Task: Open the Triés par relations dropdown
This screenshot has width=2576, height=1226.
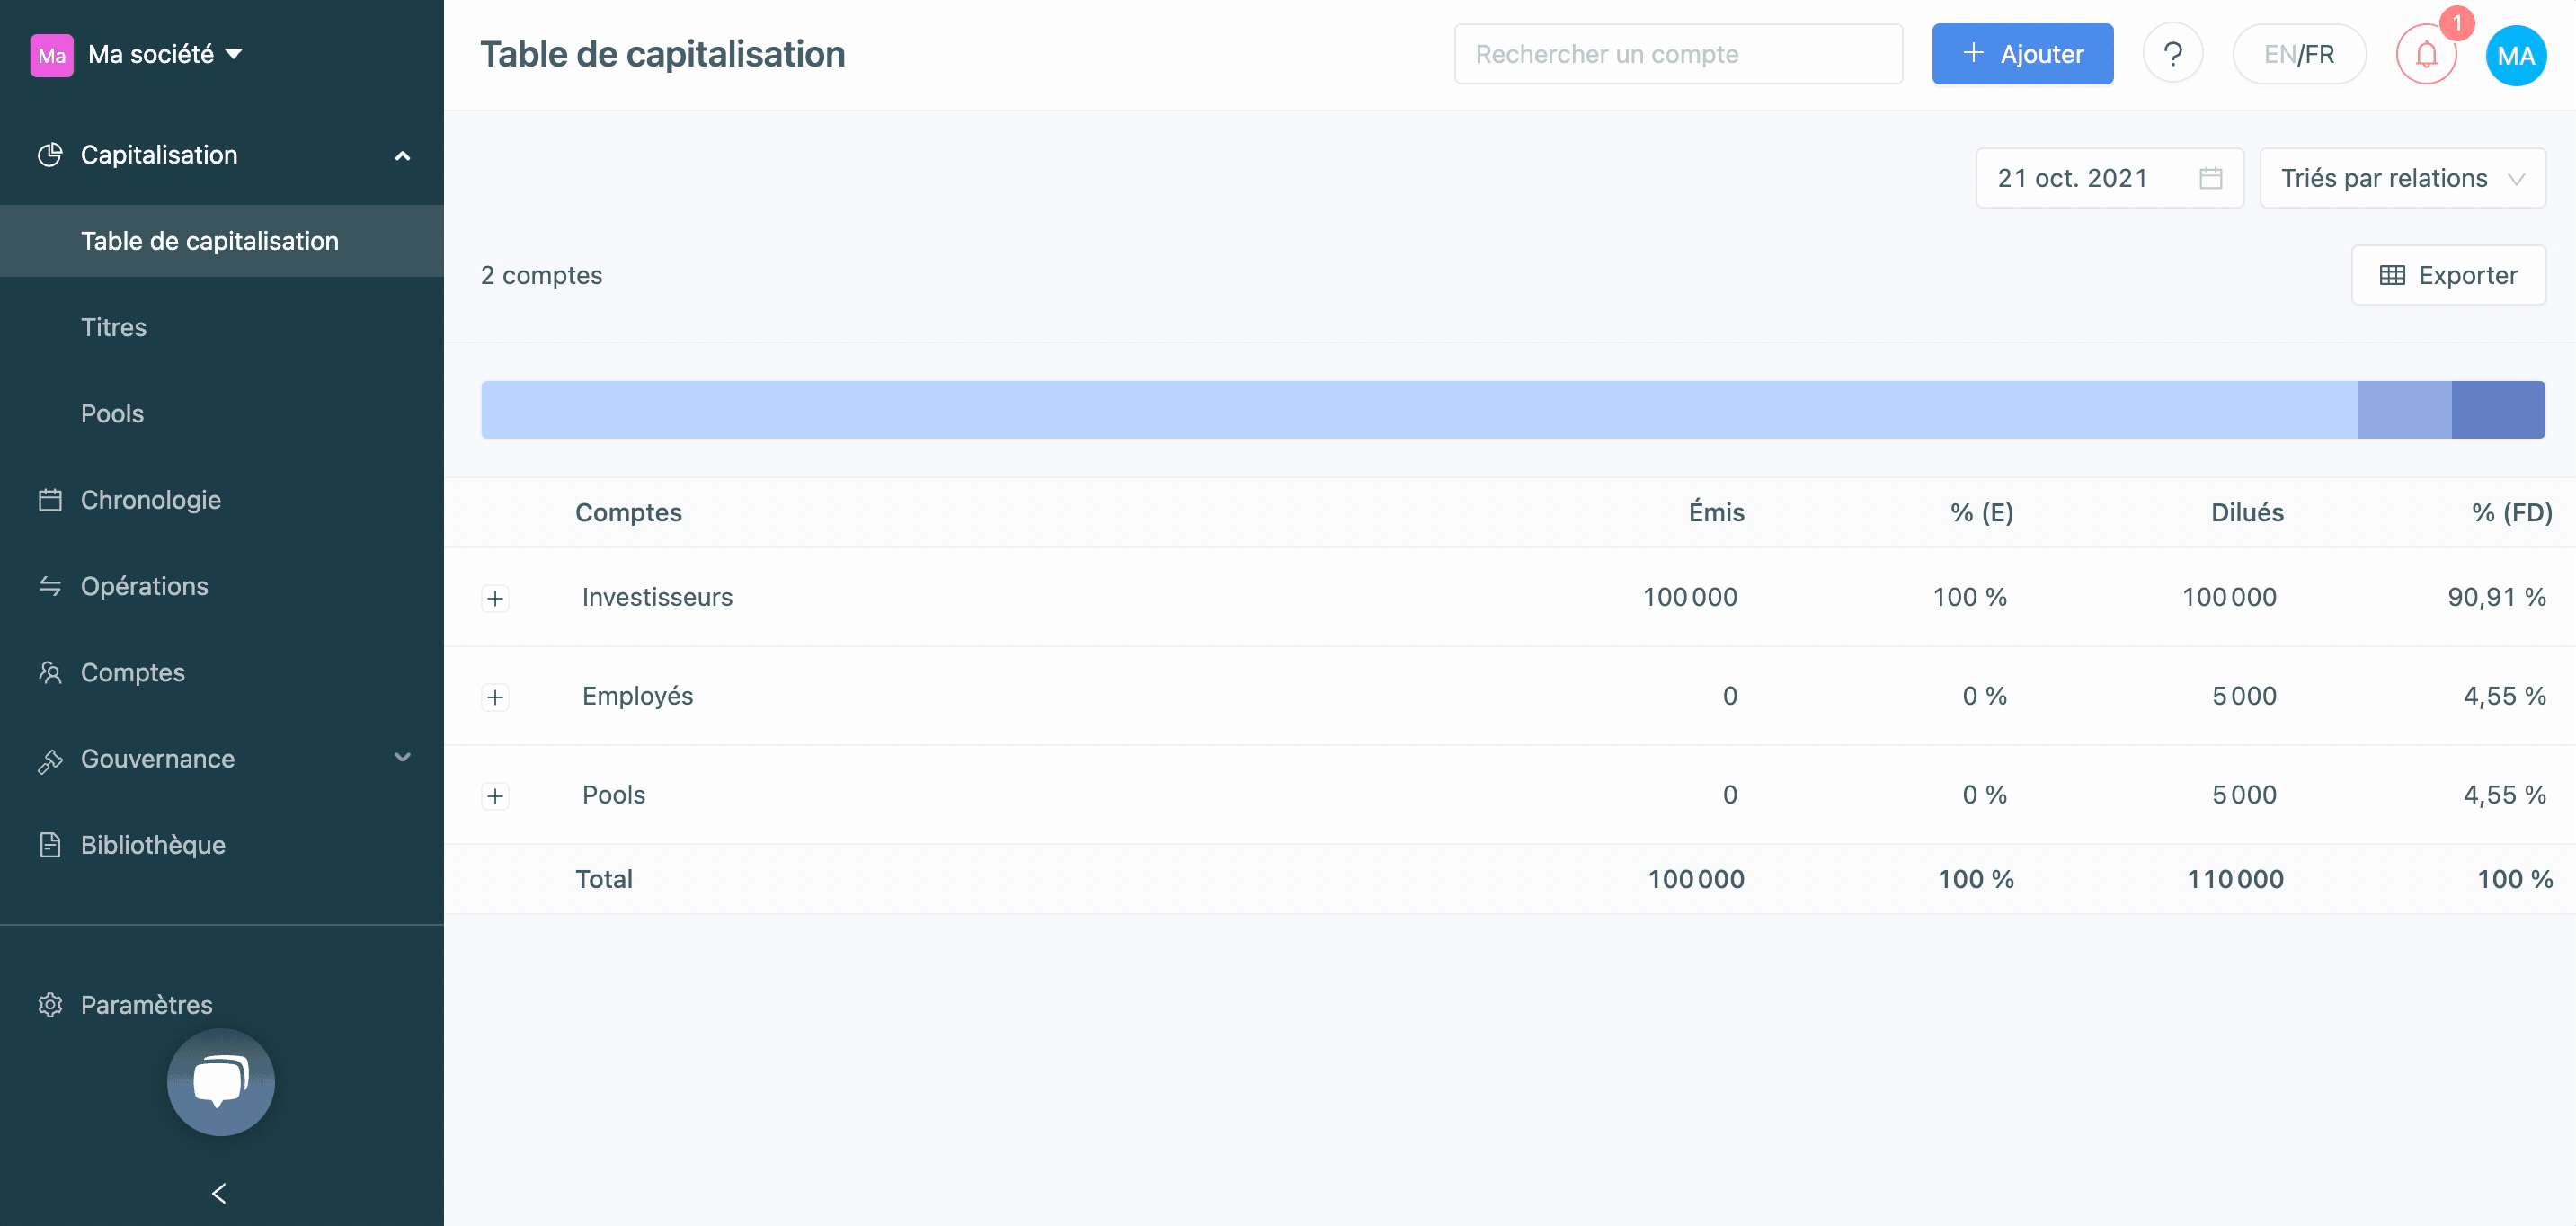Action: point(2403,178)
